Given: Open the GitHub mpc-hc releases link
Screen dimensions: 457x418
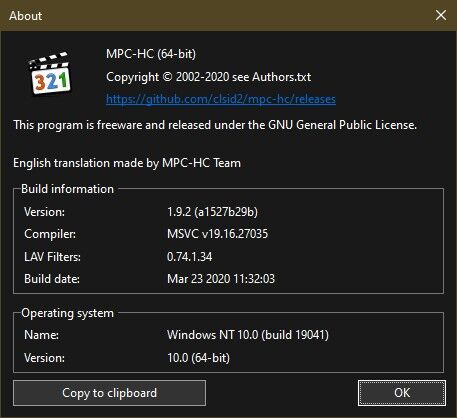Looking at the screenshot, I should coord(221,99).
